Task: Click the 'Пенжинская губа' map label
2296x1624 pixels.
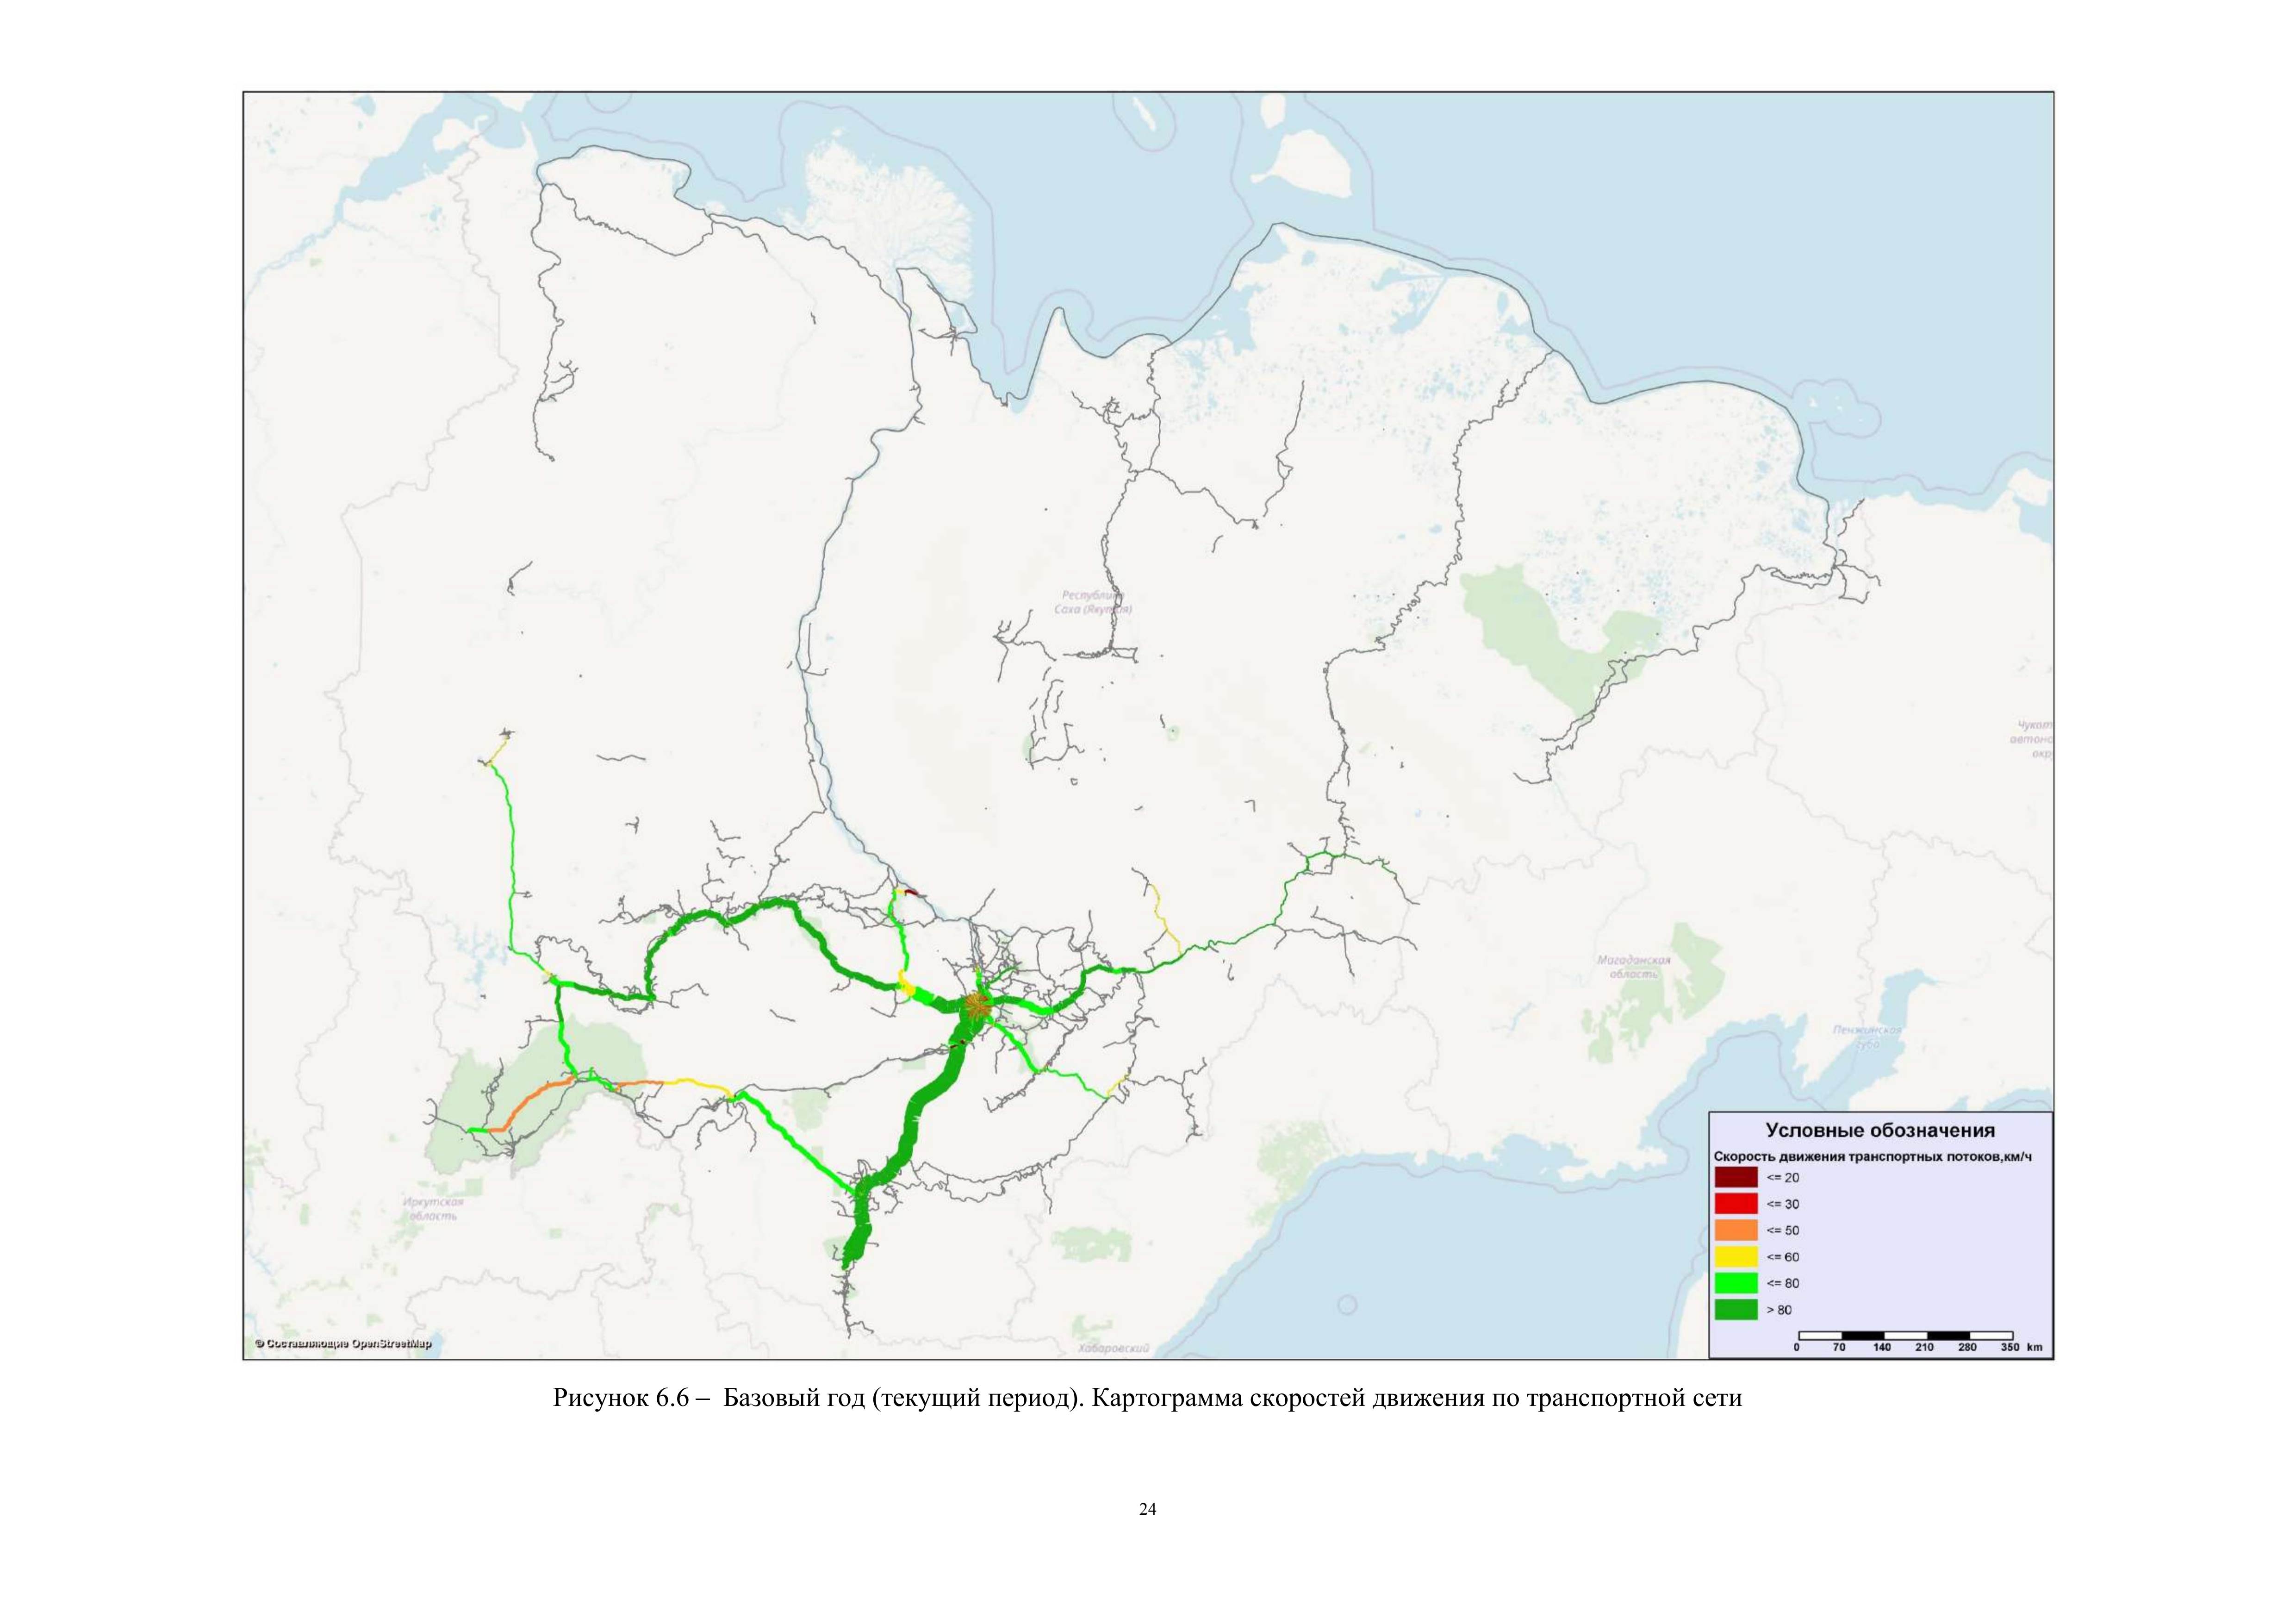Action: pos(1867,1036)
